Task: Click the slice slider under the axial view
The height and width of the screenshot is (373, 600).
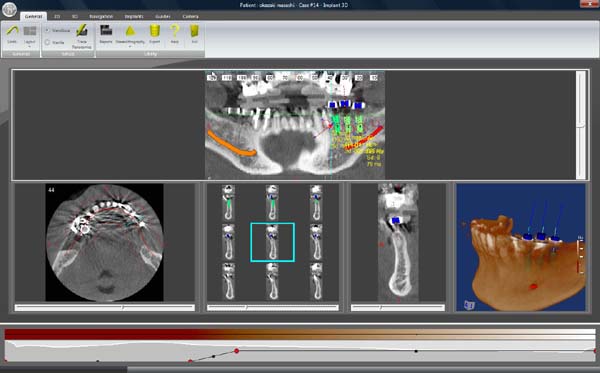Action: (105, 307)
